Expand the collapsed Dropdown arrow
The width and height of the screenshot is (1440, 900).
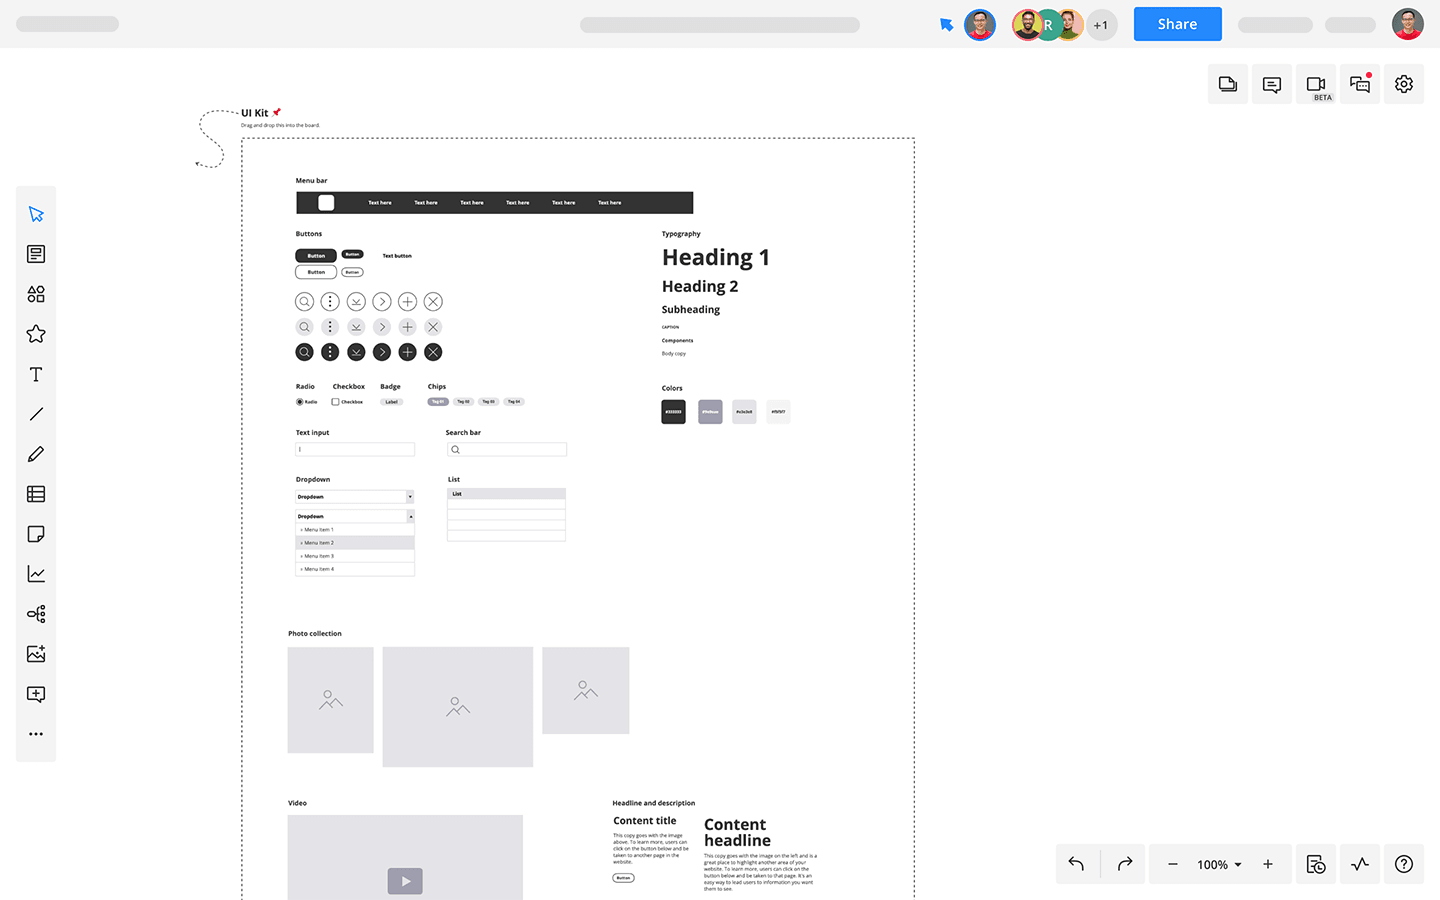point(410,497)
